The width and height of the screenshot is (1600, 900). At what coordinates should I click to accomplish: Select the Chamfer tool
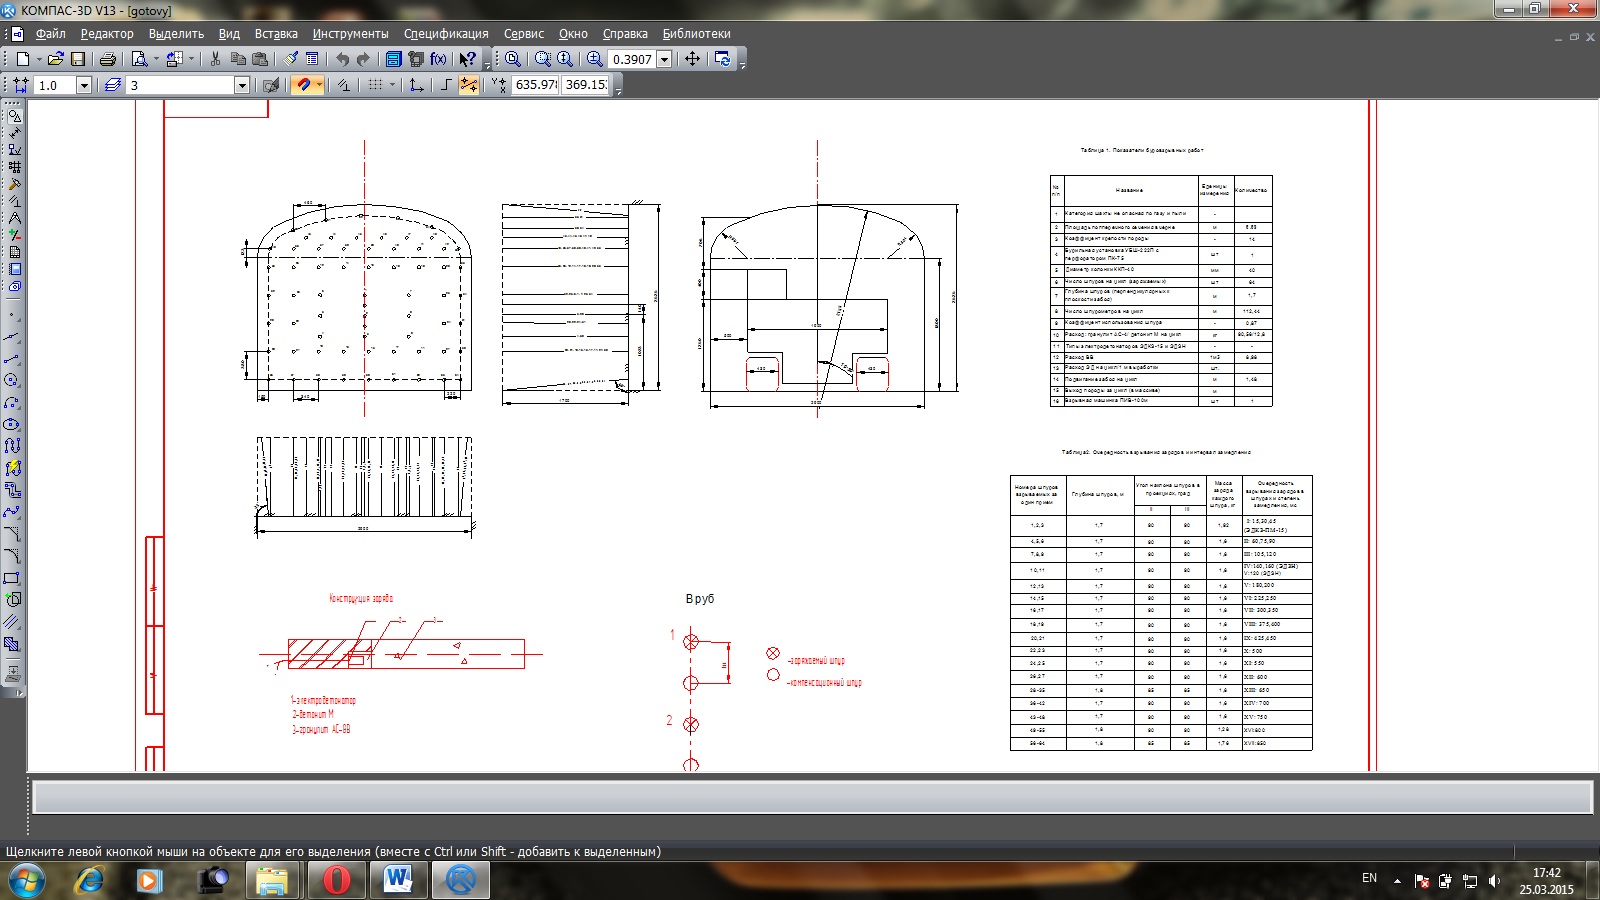[x=12, y=535]
